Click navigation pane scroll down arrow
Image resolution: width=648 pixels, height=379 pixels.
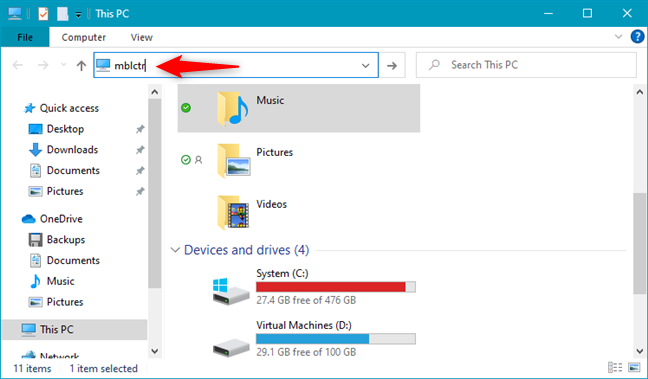pos(155,351)
